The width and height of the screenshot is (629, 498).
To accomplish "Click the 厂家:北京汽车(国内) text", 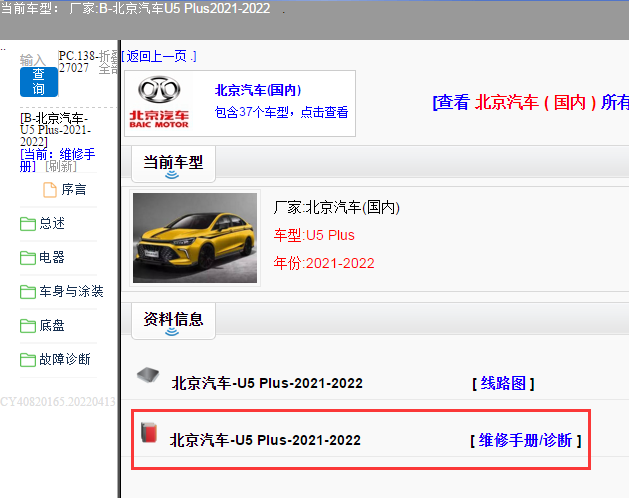I will click(x=337, y=207).
